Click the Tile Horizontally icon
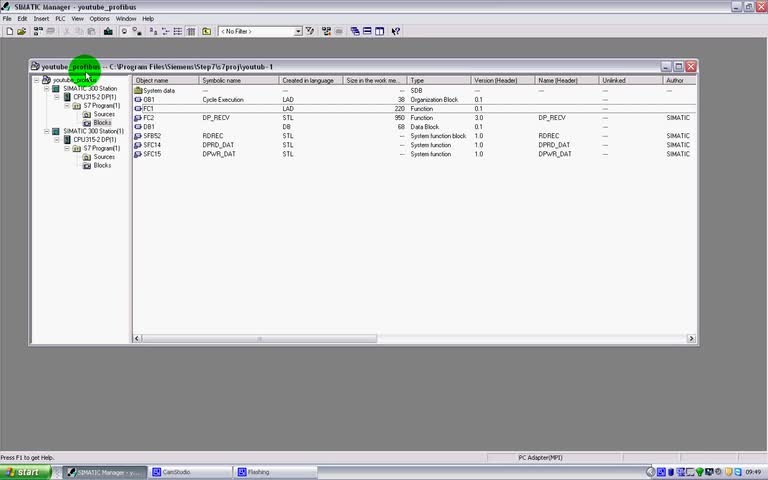The height and width of the screenshot is (480, 768). point(367,31)
